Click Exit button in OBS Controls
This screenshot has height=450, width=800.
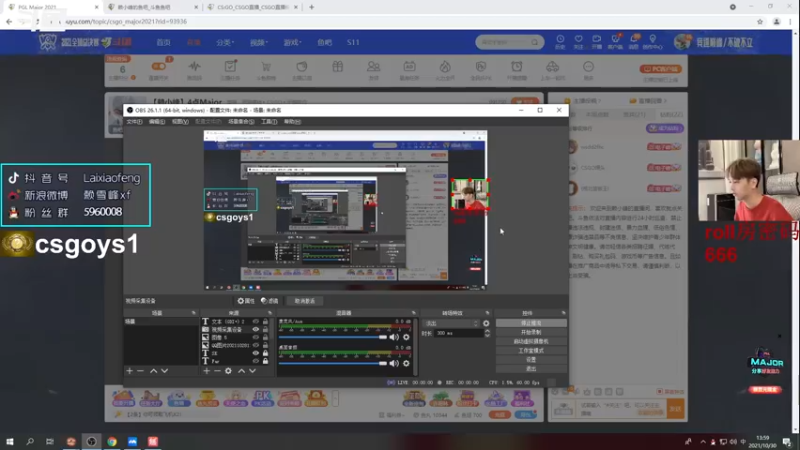(x=531, y=368)
